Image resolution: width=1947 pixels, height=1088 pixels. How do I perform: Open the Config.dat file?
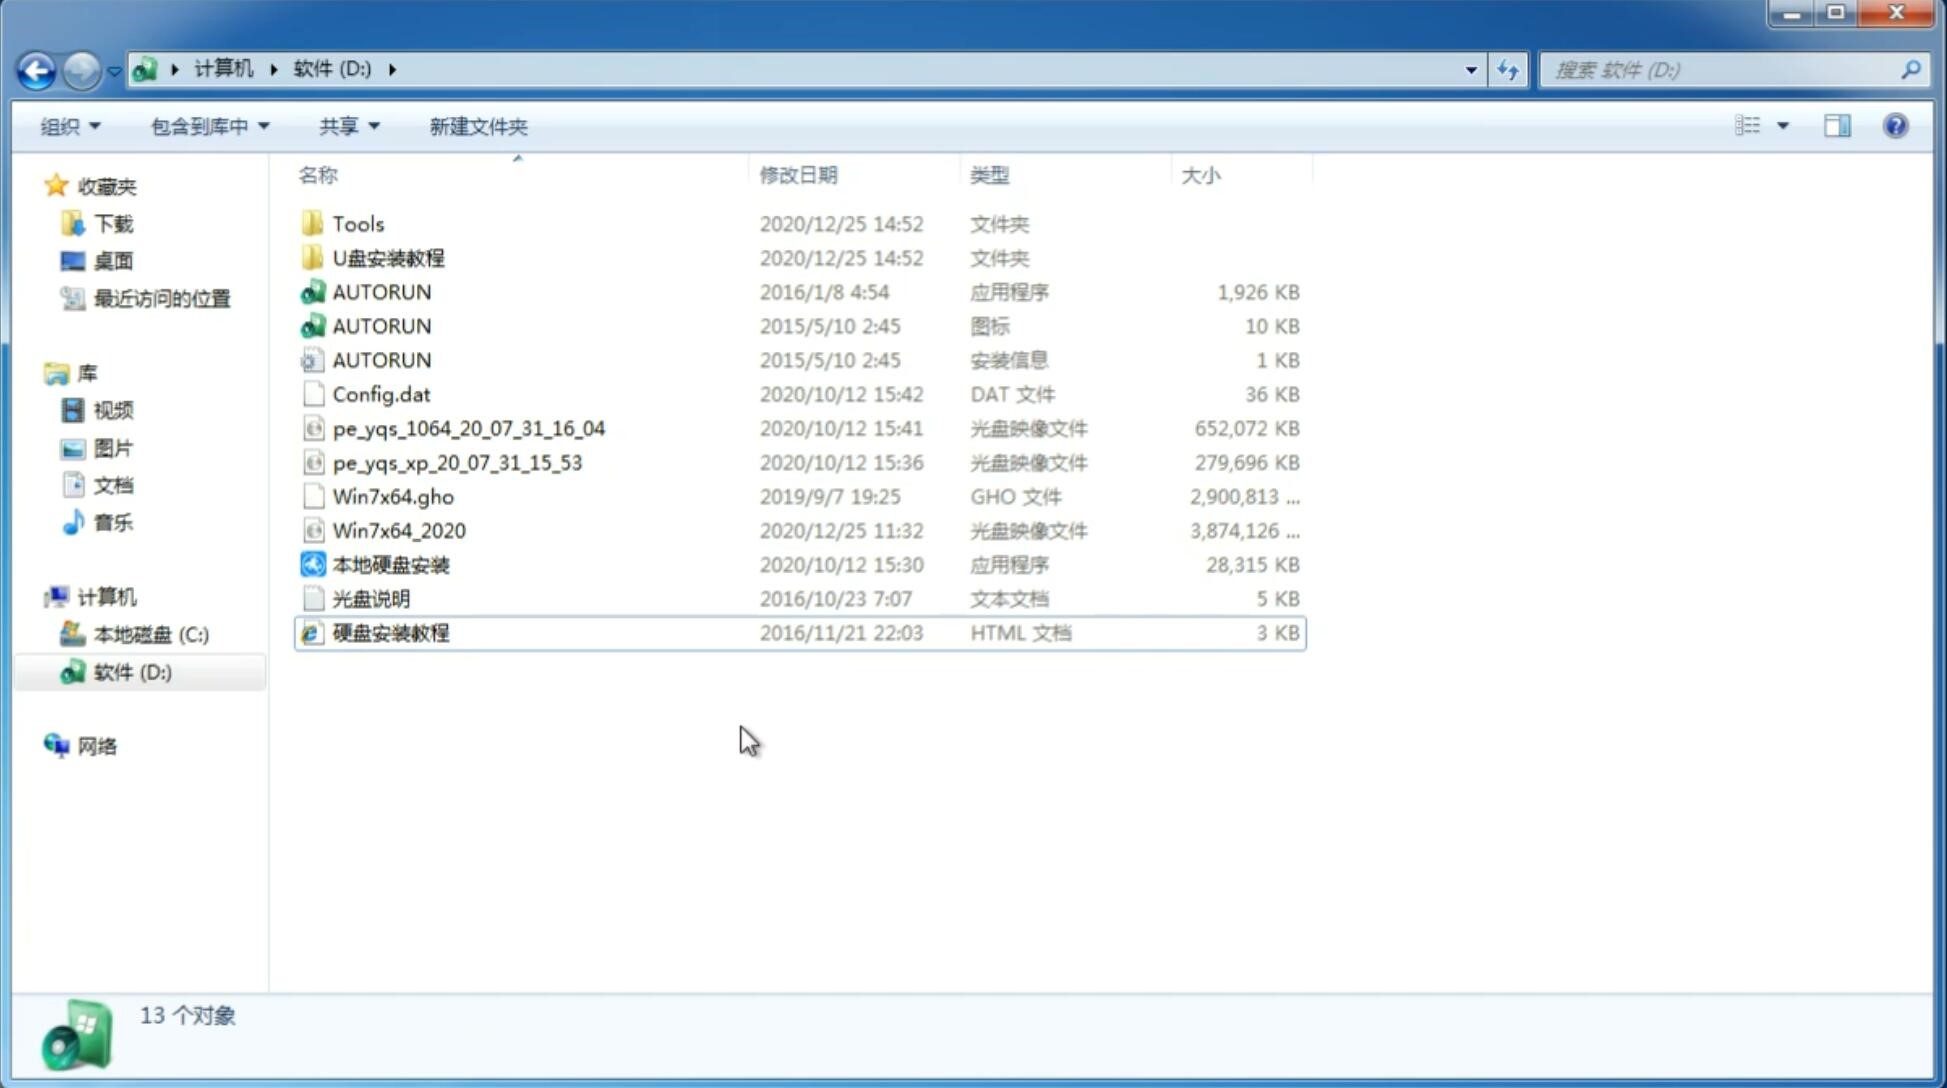coord(381,393)
